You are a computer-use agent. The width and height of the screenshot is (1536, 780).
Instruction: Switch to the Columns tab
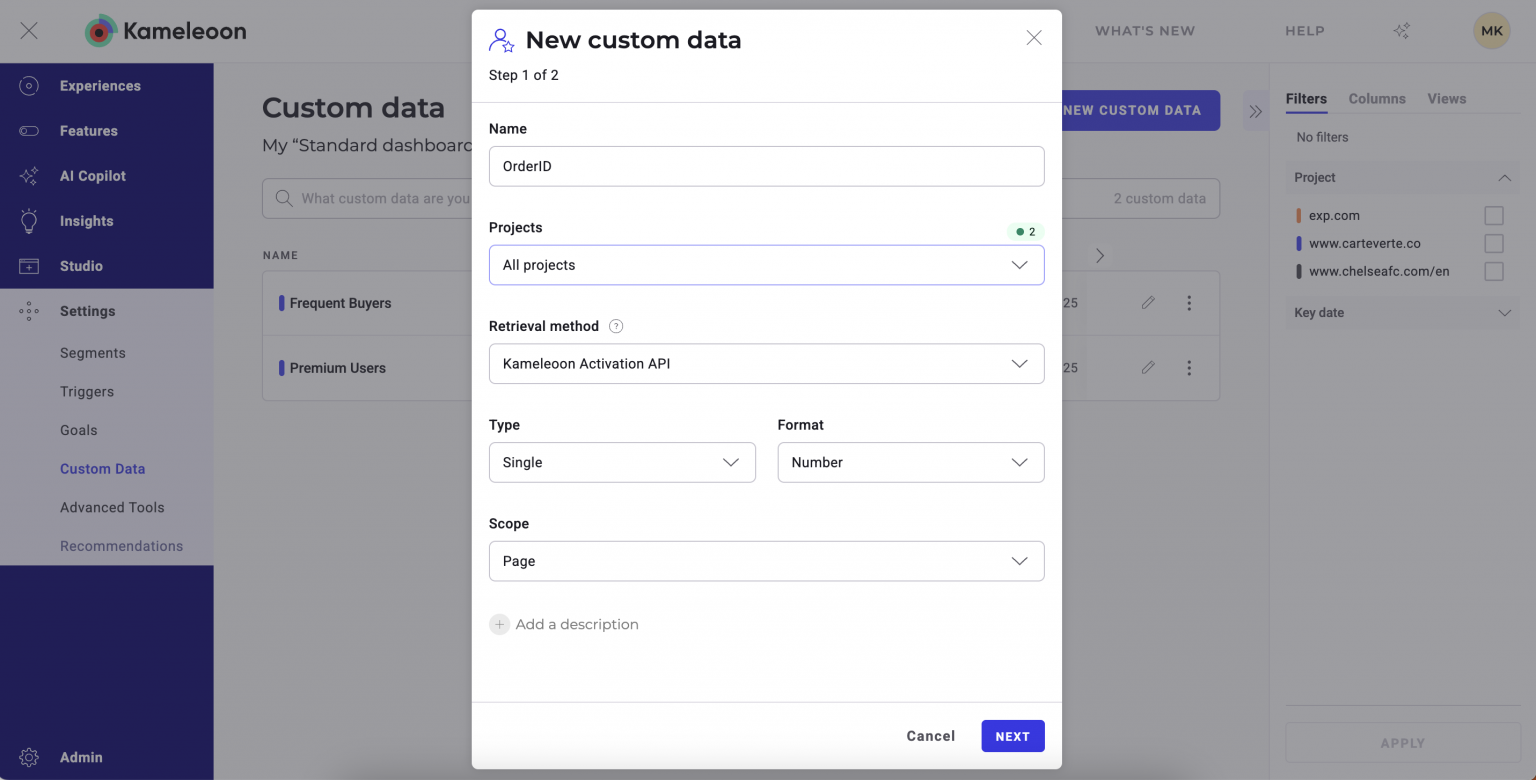pyautogui.click(x=1376, y=99)
